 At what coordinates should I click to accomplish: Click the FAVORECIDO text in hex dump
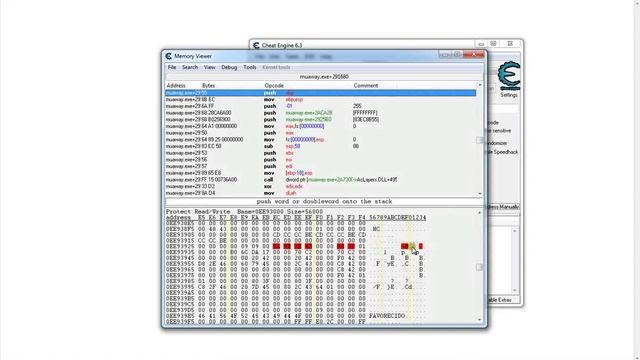tap(387, 316)
